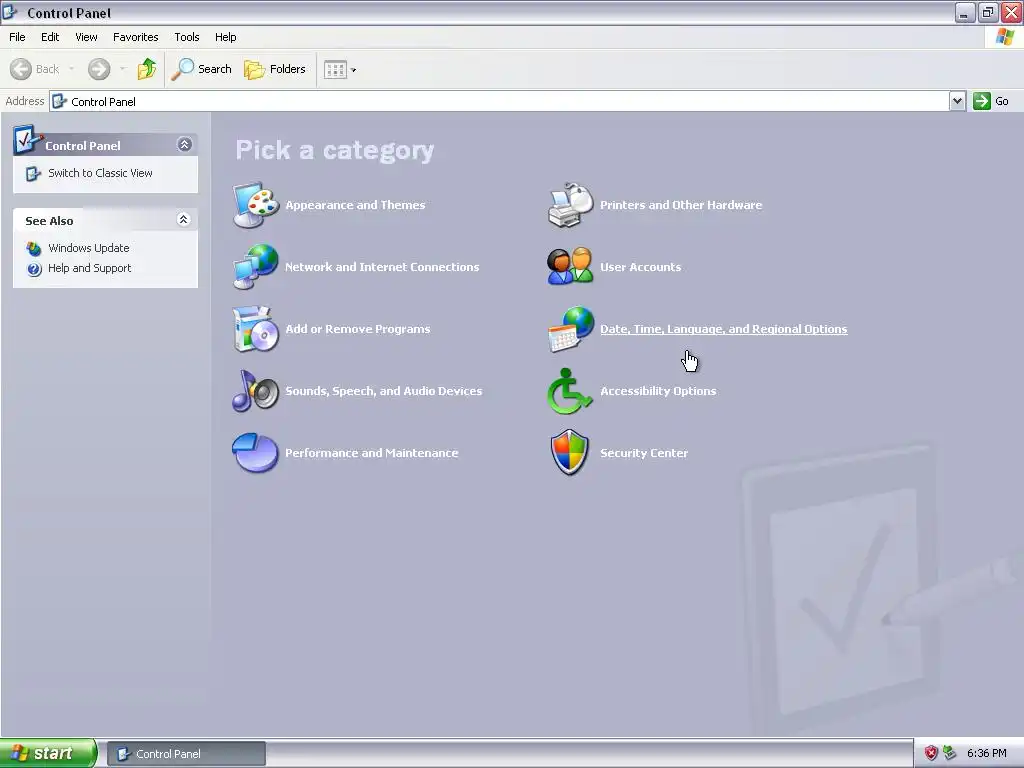1024x768 pixels.
Task: Collapse the Control Panel sidebar section
Action: 184,144
